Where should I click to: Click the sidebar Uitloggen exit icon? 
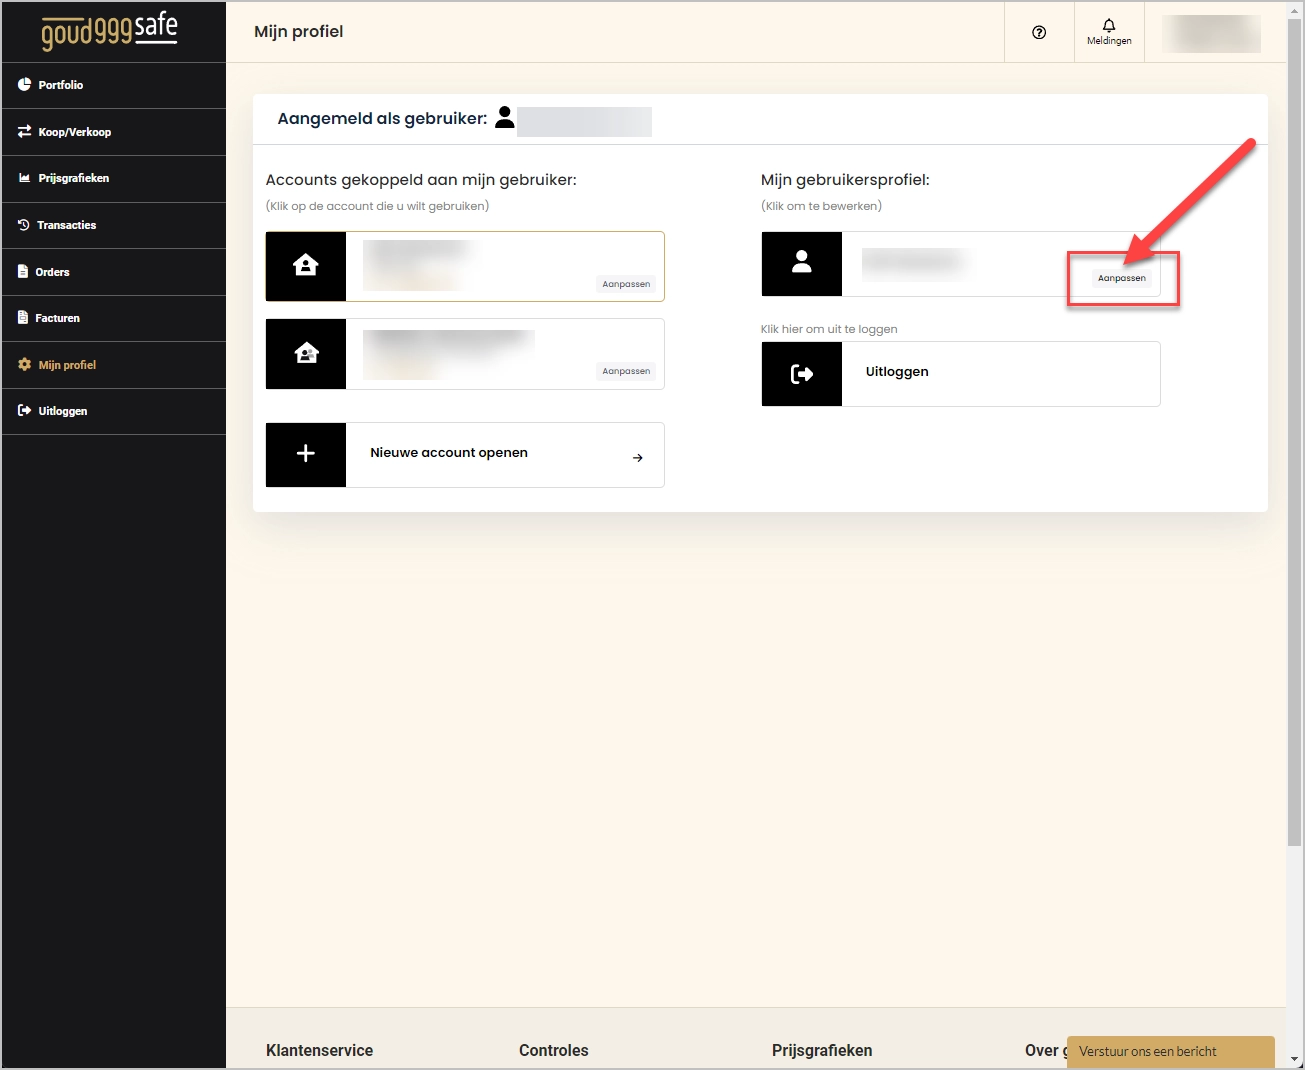pyautogui.click(x=25, y=411)
